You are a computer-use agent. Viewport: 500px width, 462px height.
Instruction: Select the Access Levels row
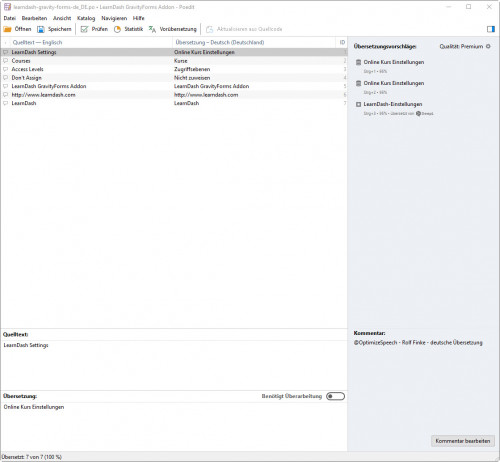[173, 69]
